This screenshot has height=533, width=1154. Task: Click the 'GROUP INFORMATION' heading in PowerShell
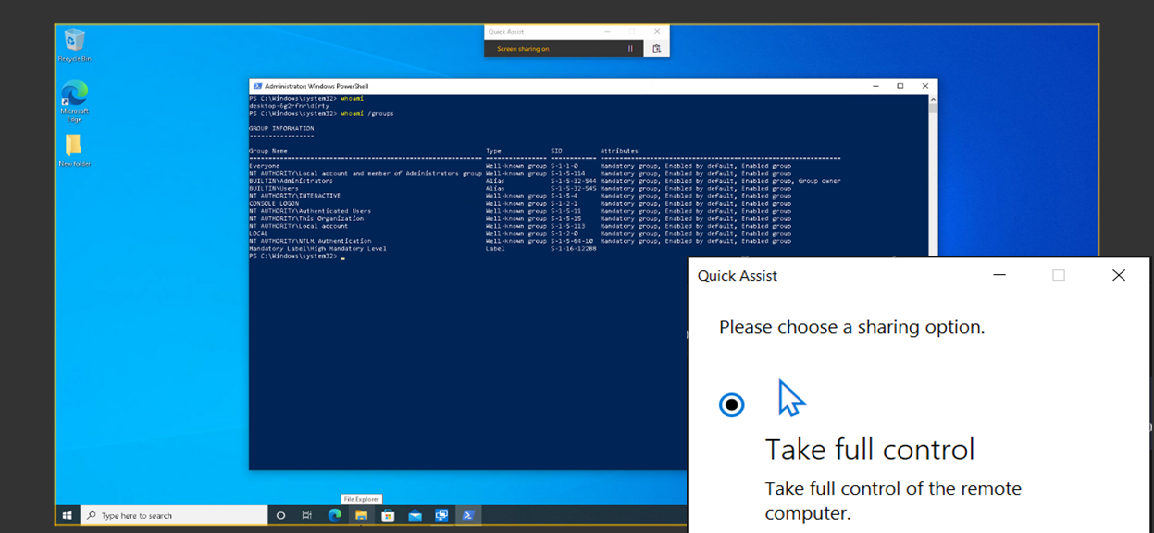click(282, 128)
